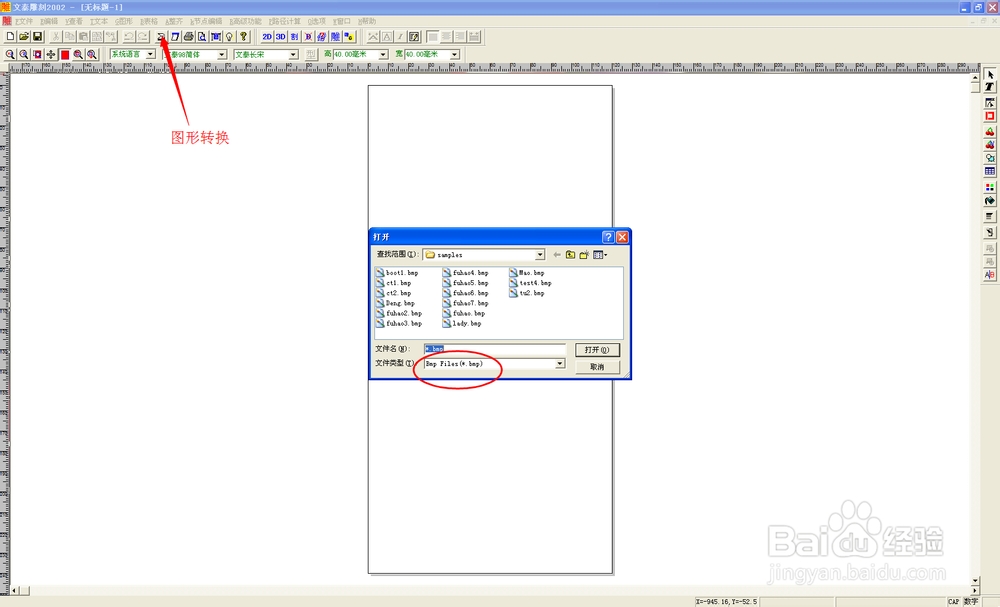Click the 3D engraving toolbar button
Screen dimensions: 1000x607
[281, 37]
